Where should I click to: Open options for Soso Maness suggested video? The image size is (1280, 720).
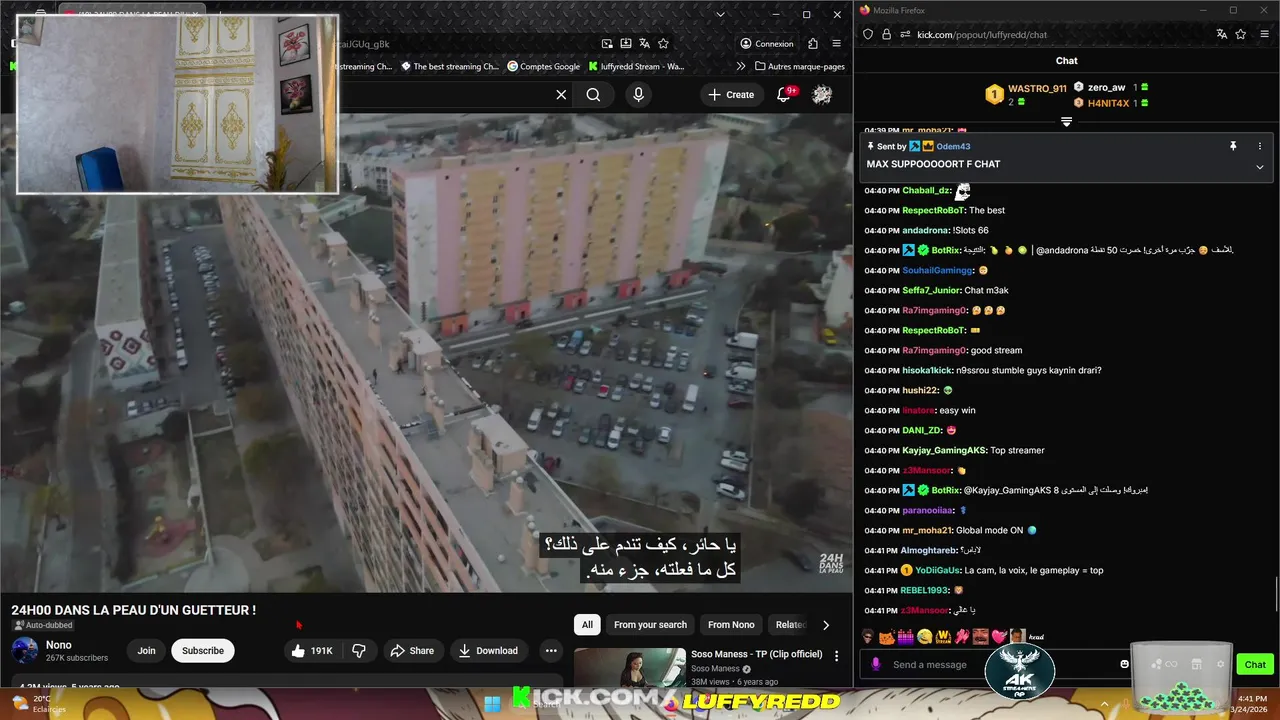837,656
